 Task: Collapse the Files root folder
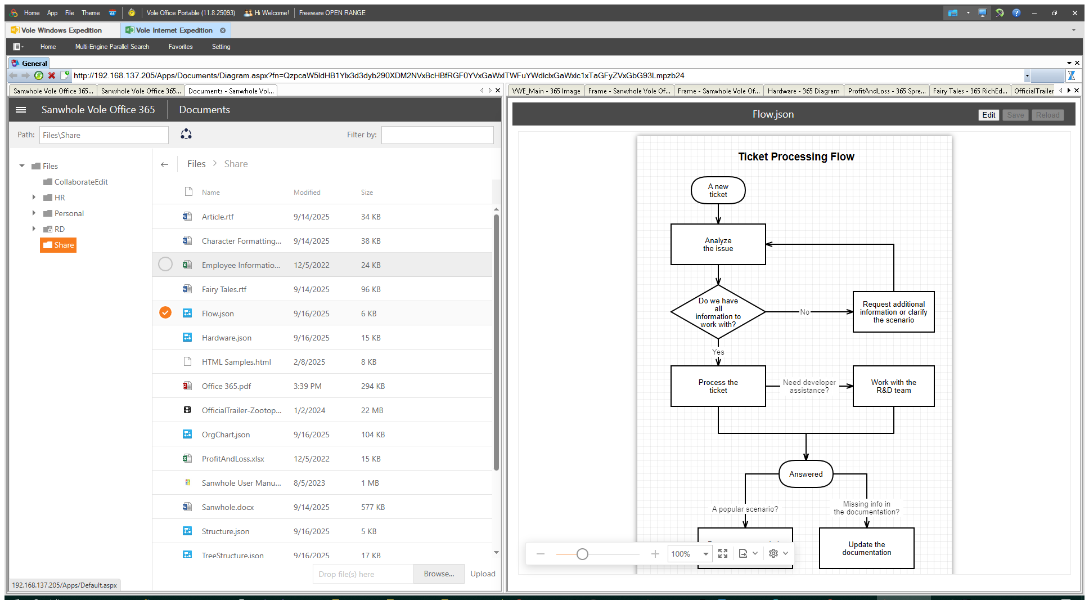(x=22, y=166)
